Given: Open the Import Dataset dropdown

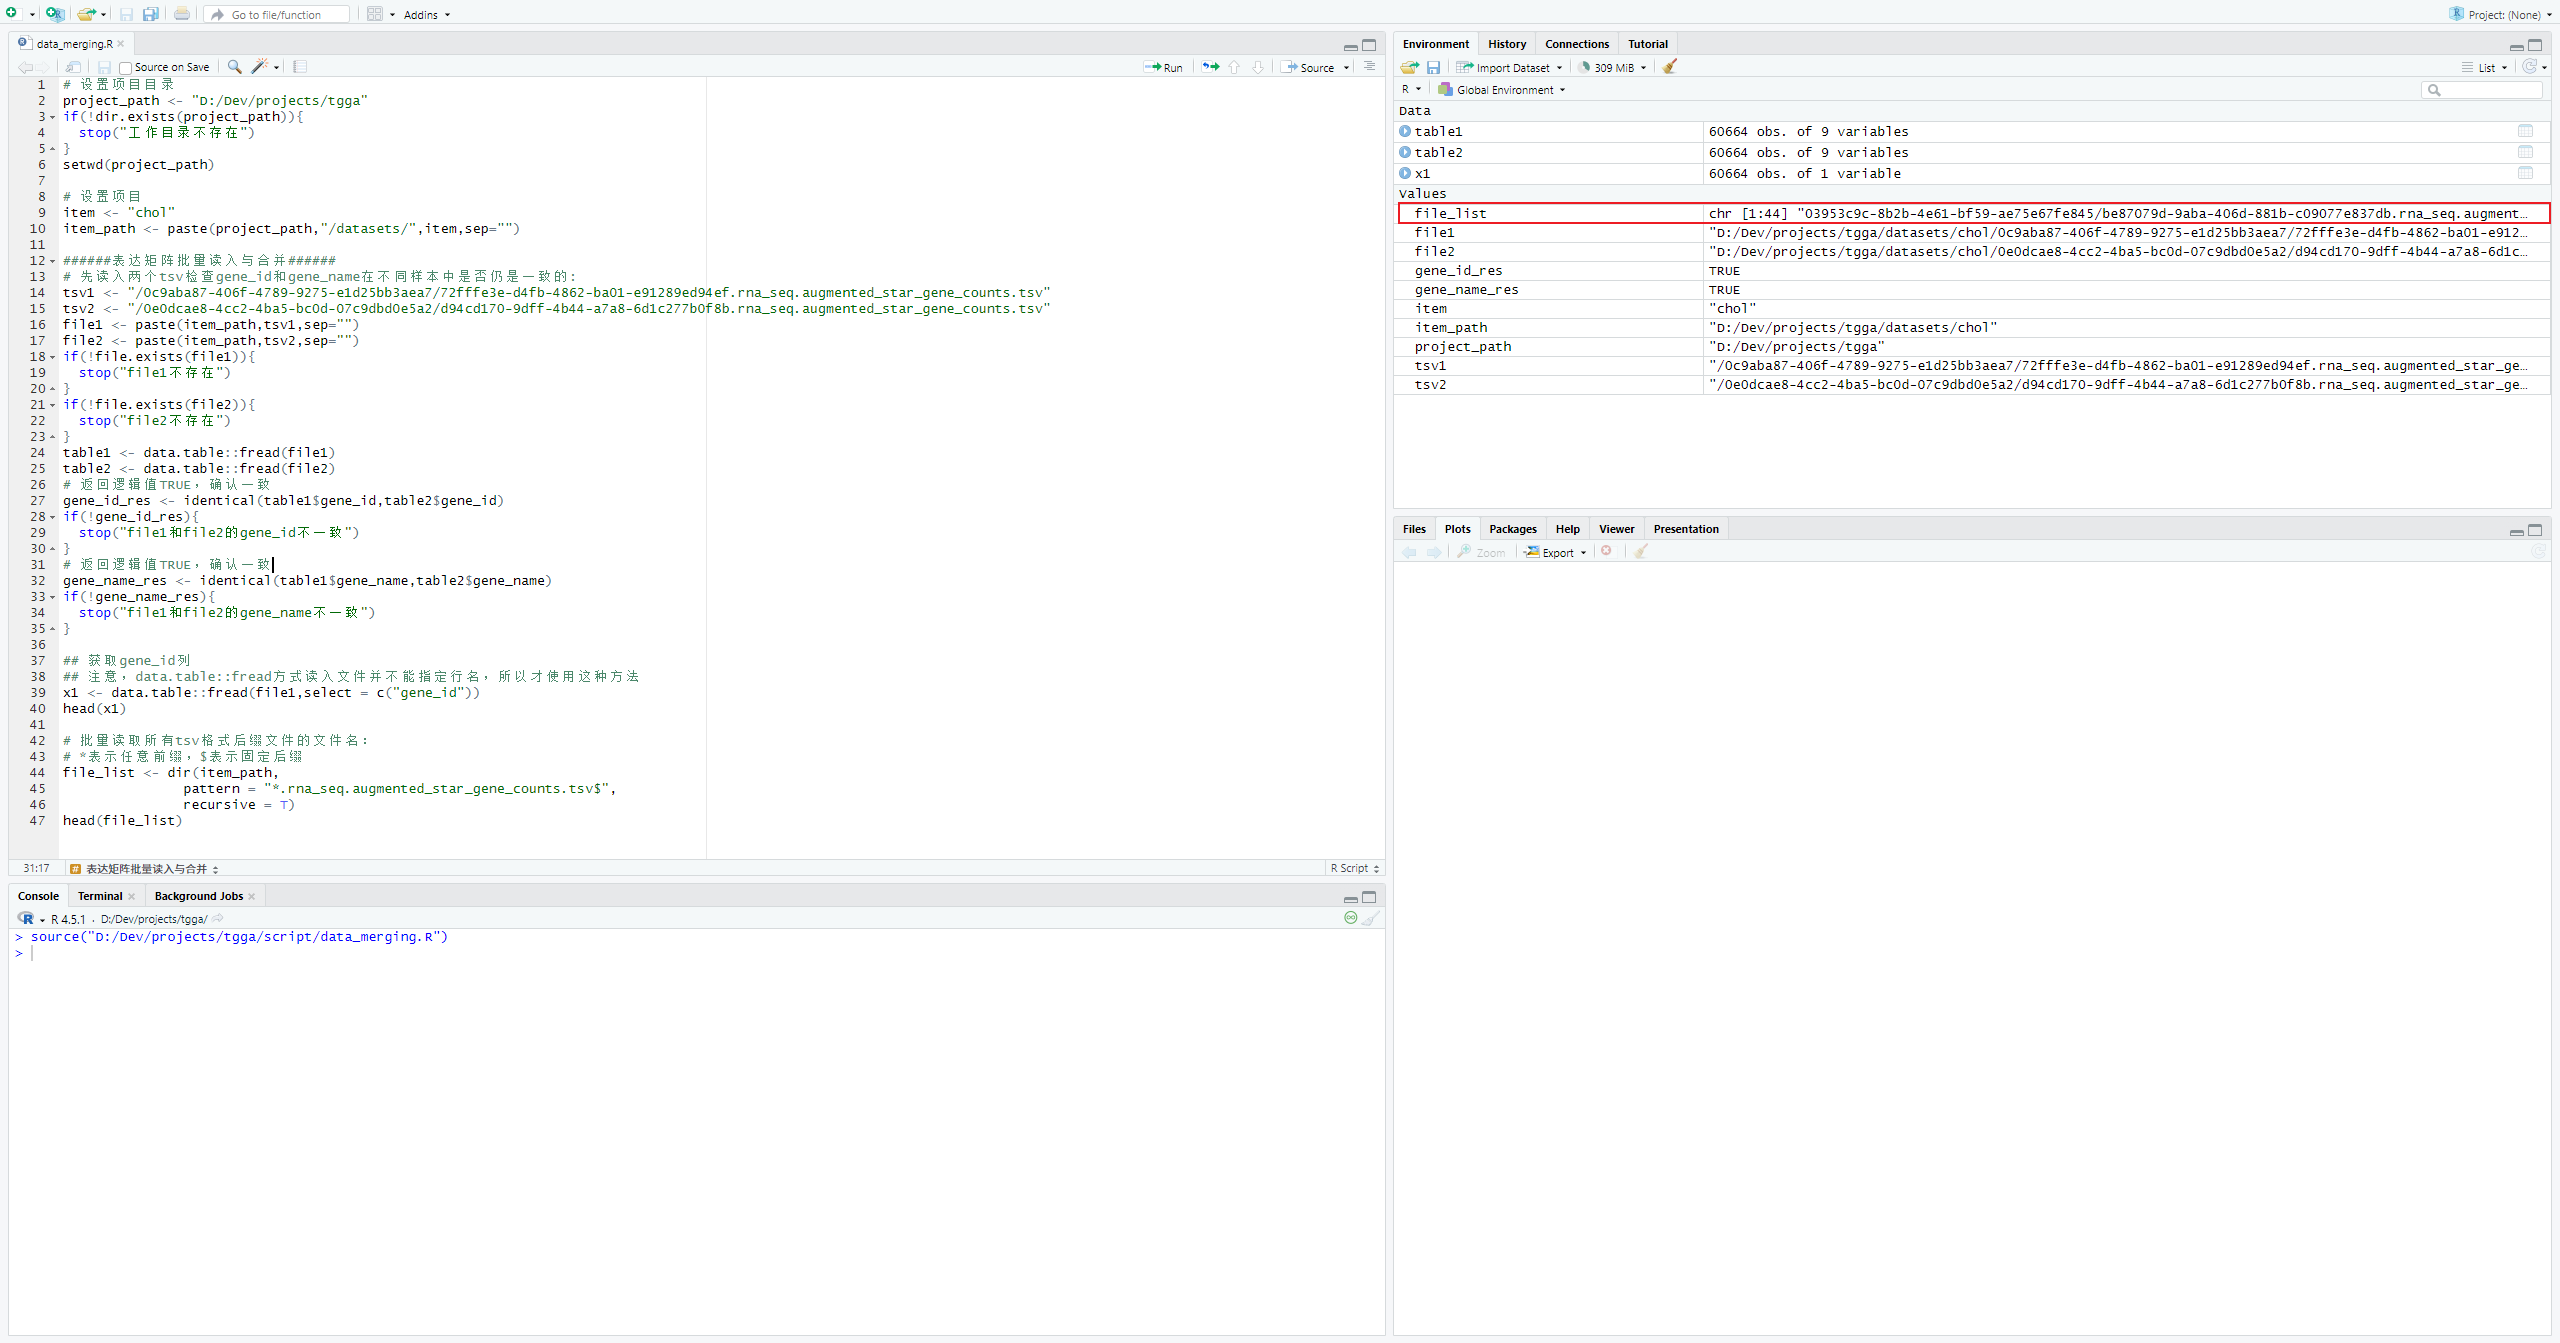Looking at the screenshot, I should click(1509, 68).
